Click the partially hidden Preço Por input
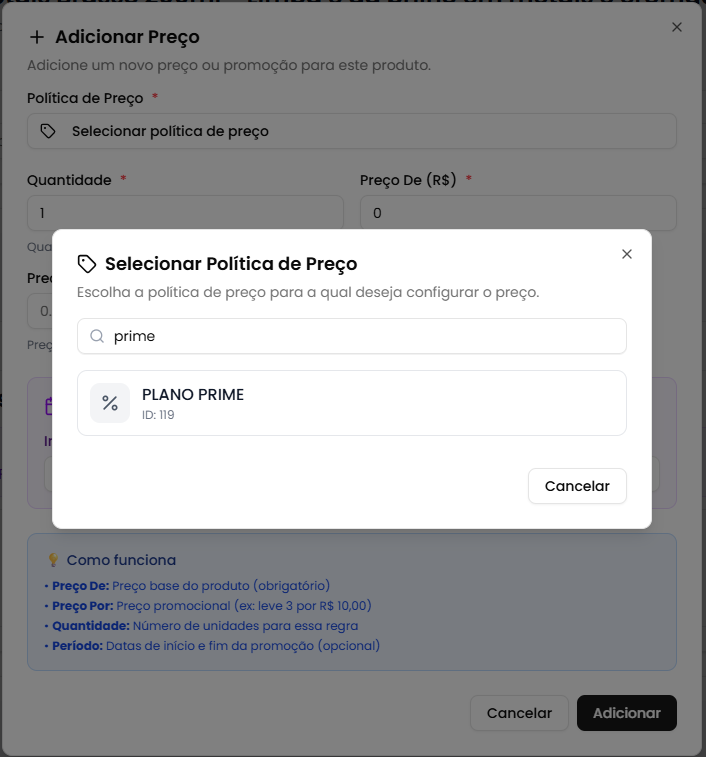Screen dimensions: 706x757 coord(40,311)
